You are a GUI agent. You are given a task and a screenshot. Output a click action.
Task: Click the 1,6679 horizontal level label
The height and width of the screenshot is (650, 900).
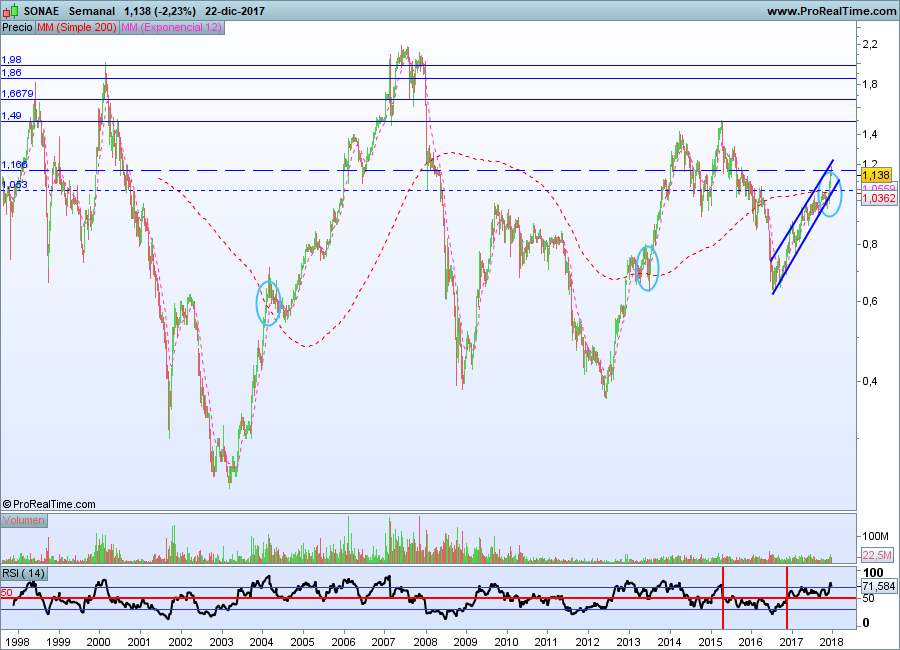17,94
